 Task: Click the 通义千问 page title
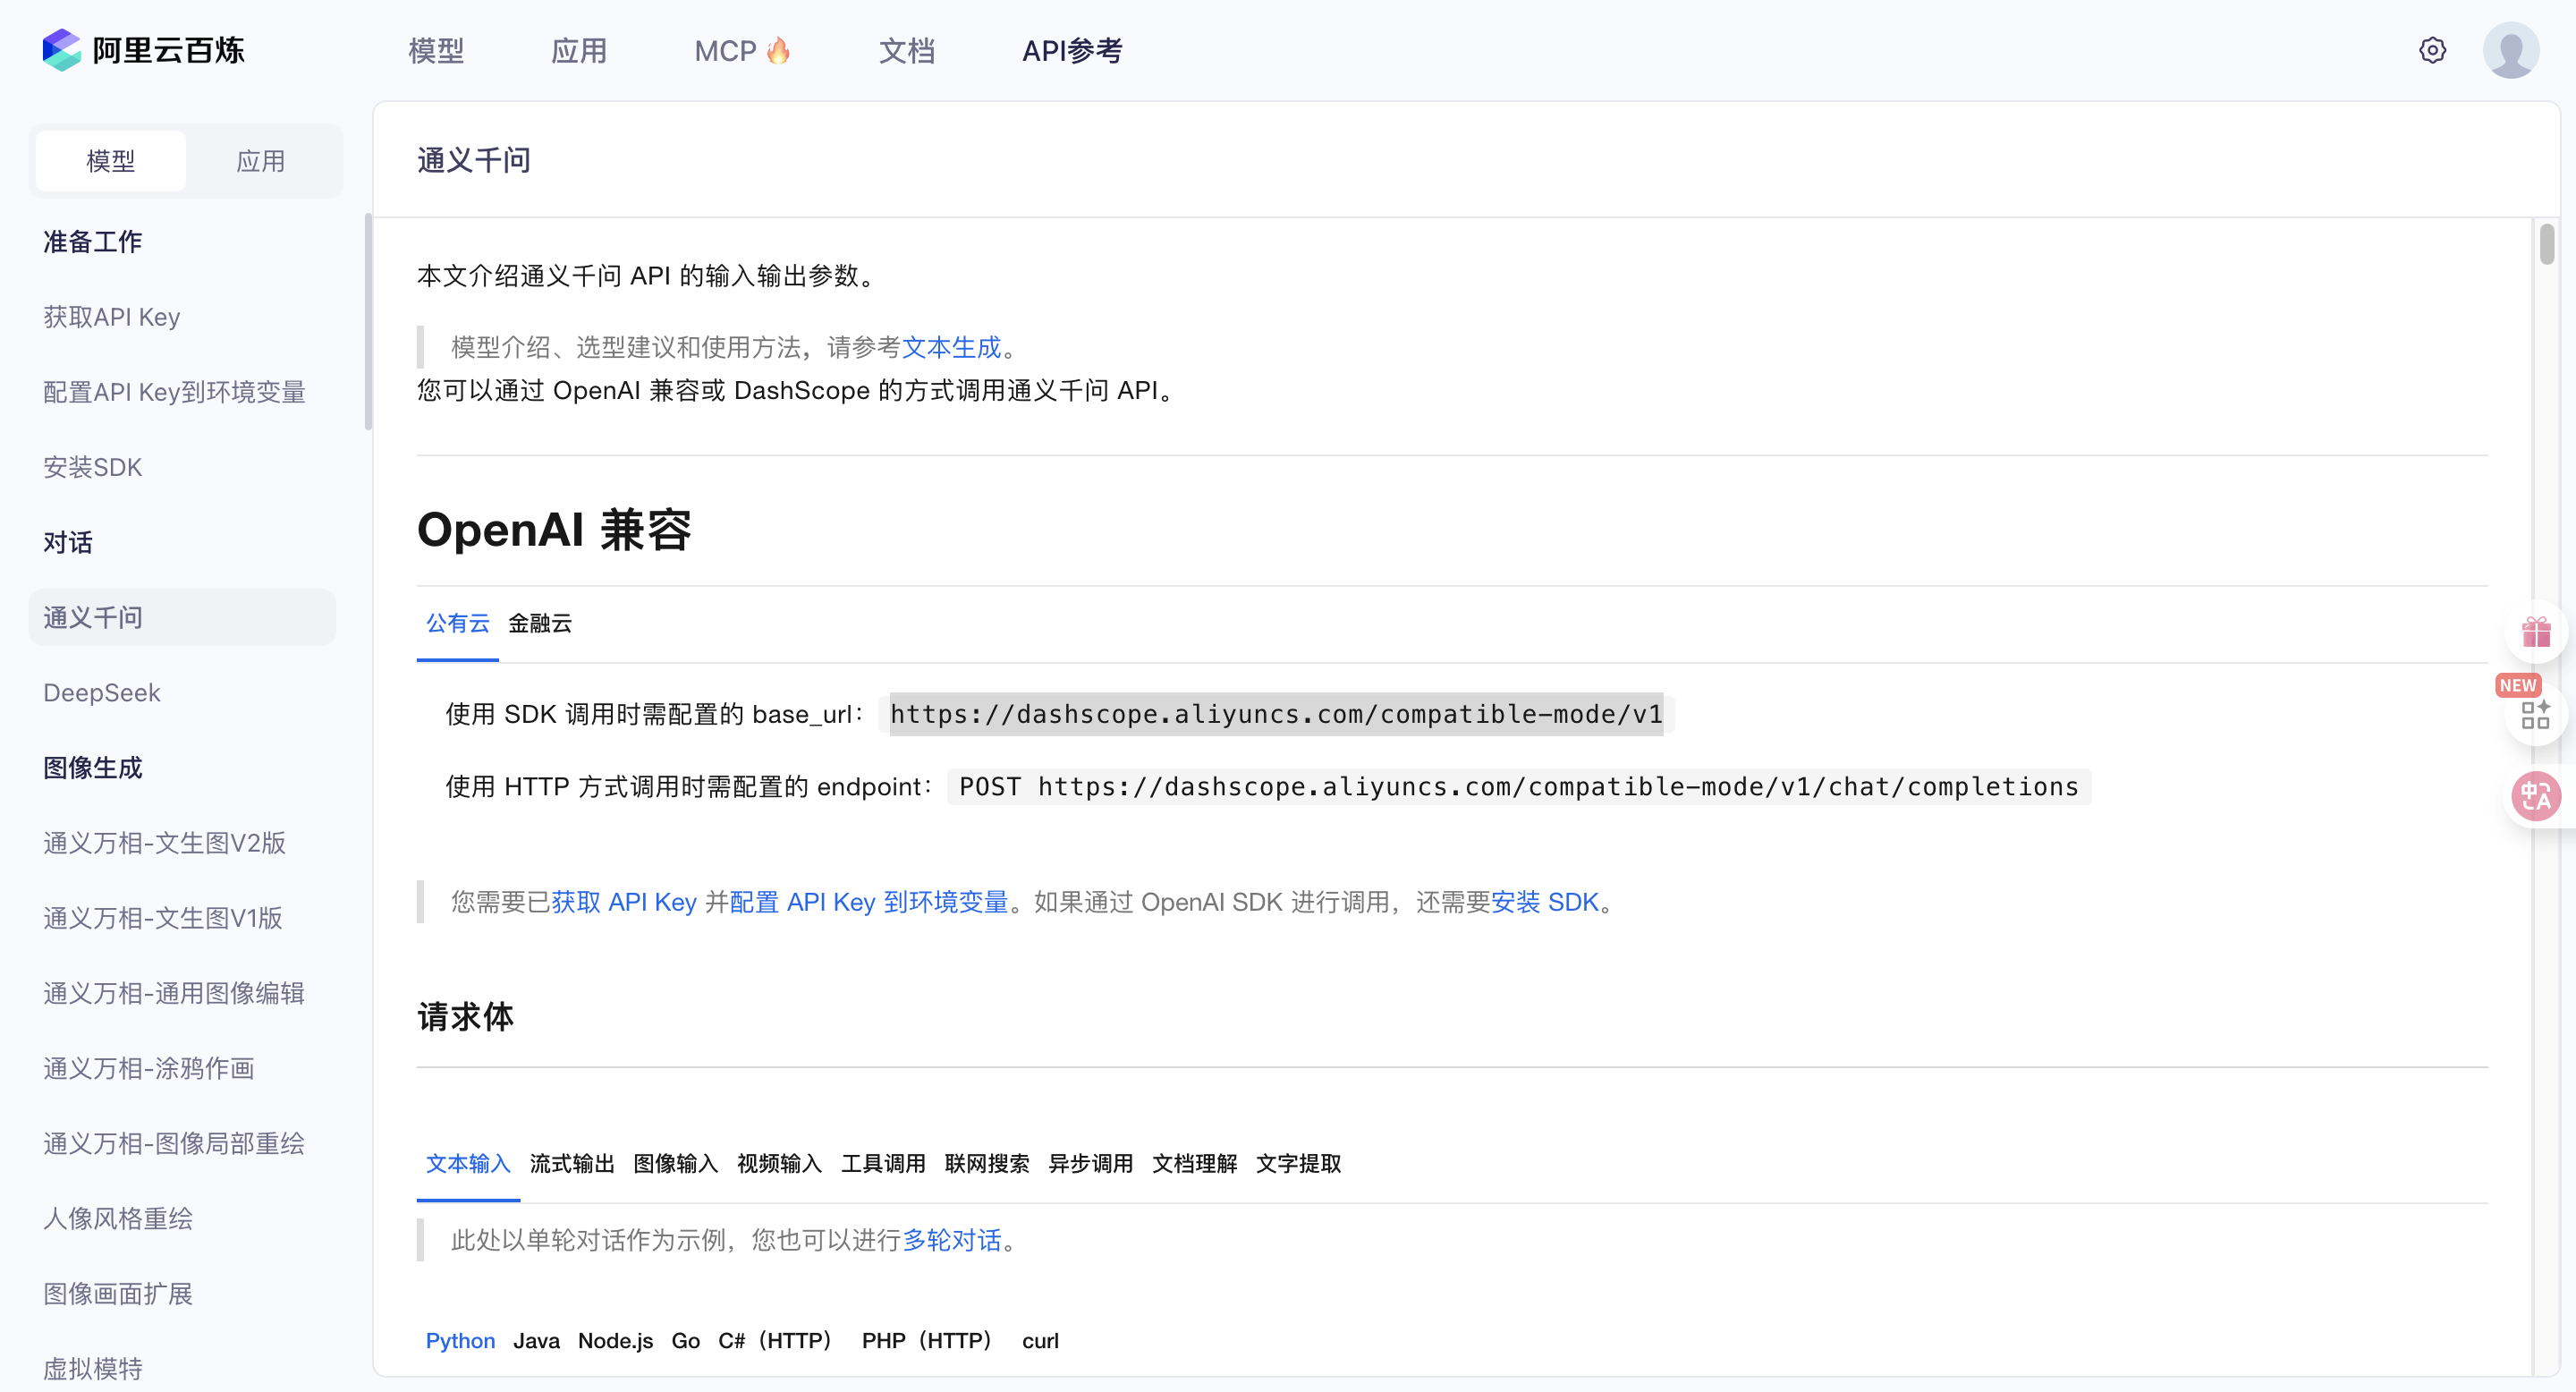474,160
